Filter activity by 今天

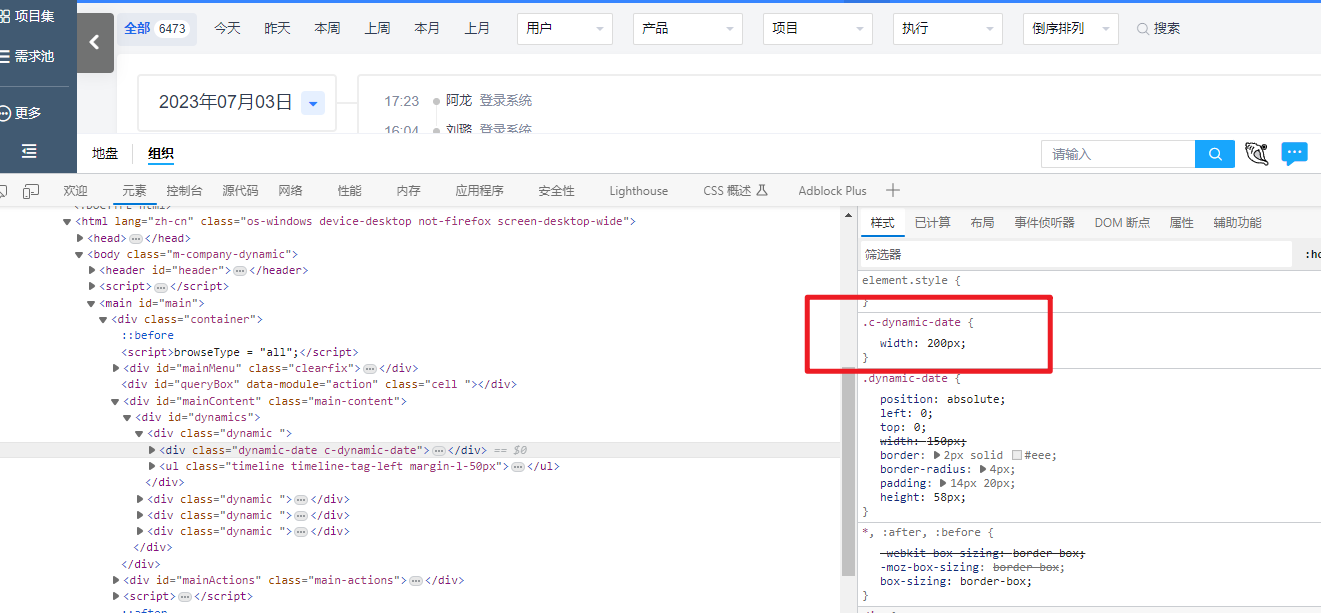pos(227,28)
